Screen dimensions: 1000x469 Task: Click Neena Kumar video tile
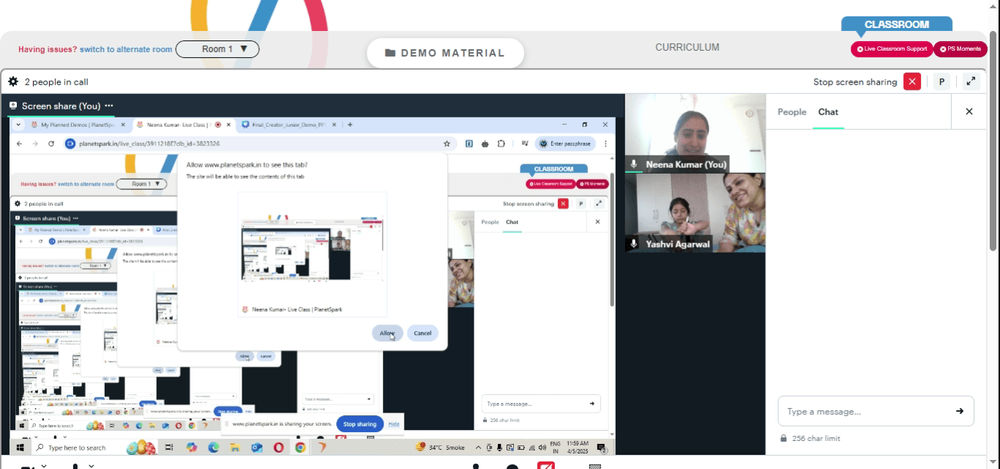(x=695, y=133)
